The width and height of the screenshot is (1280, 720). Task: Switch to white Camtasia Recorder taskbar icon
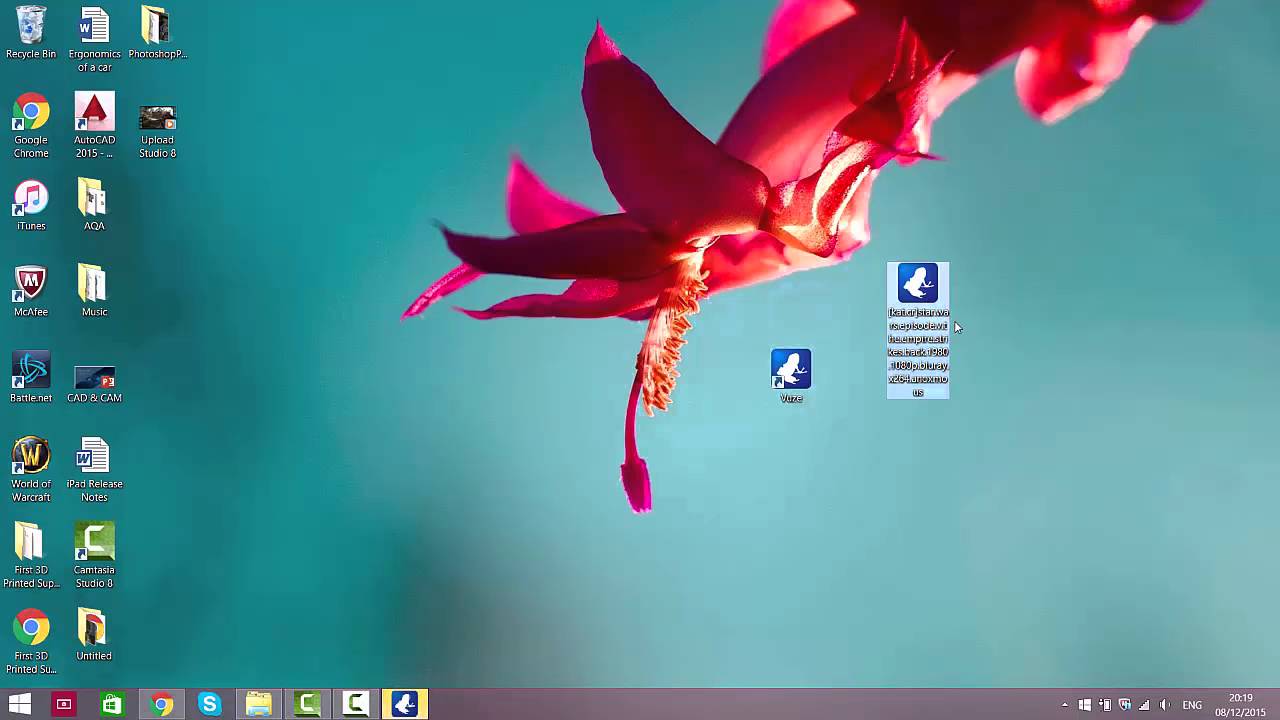[355, 705]
